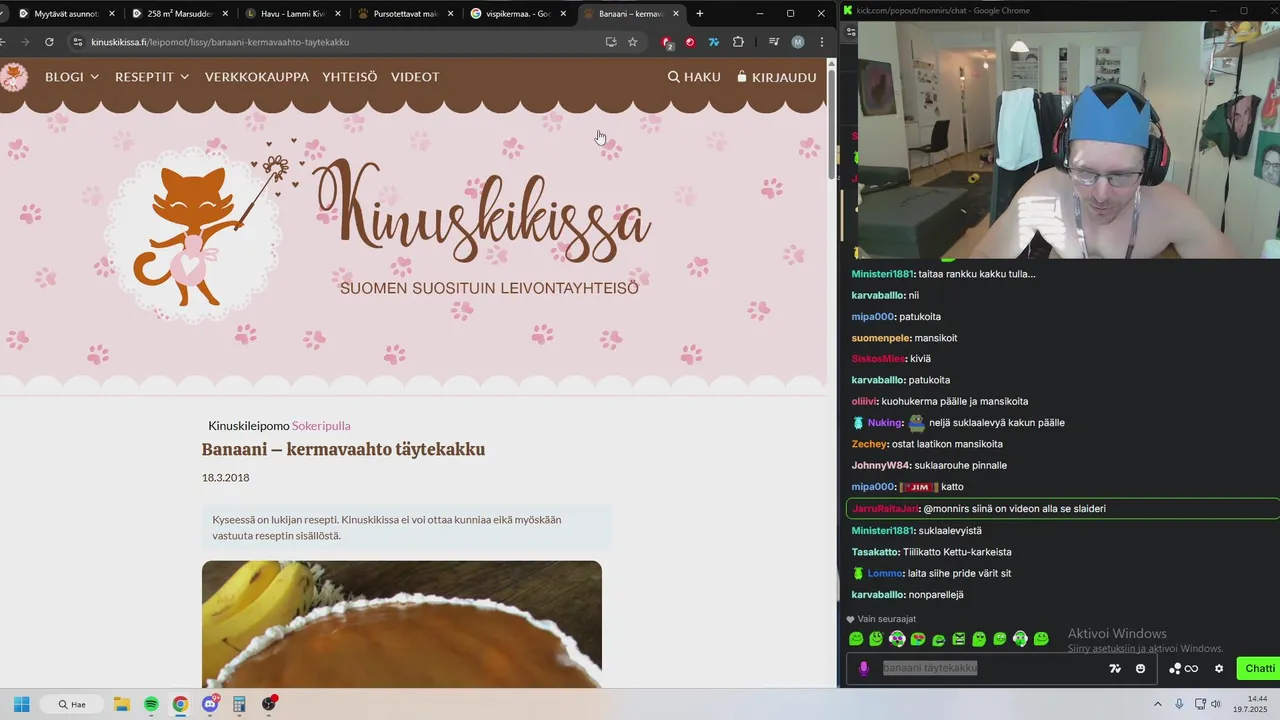The height and width of the screenshot is (720, 1280).
Task: Show hidden system tray icons
Action: pos(1158,704)
